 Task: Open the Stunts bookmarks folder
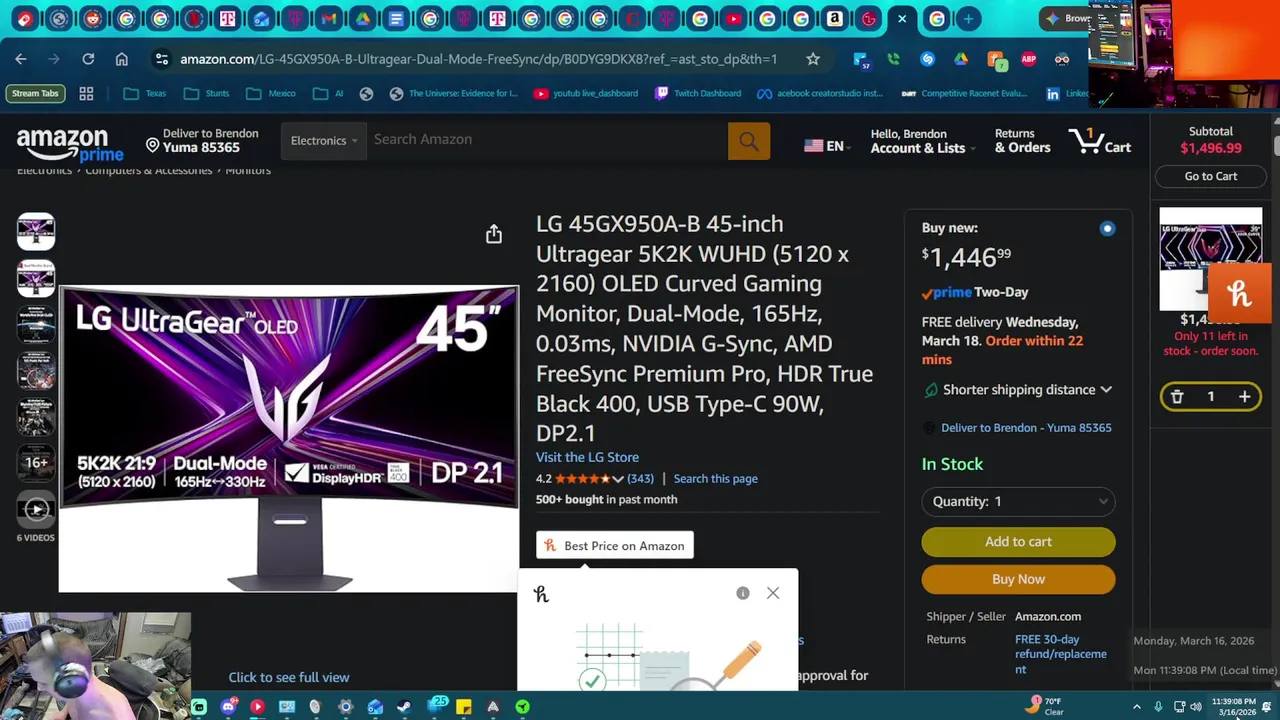207,93
